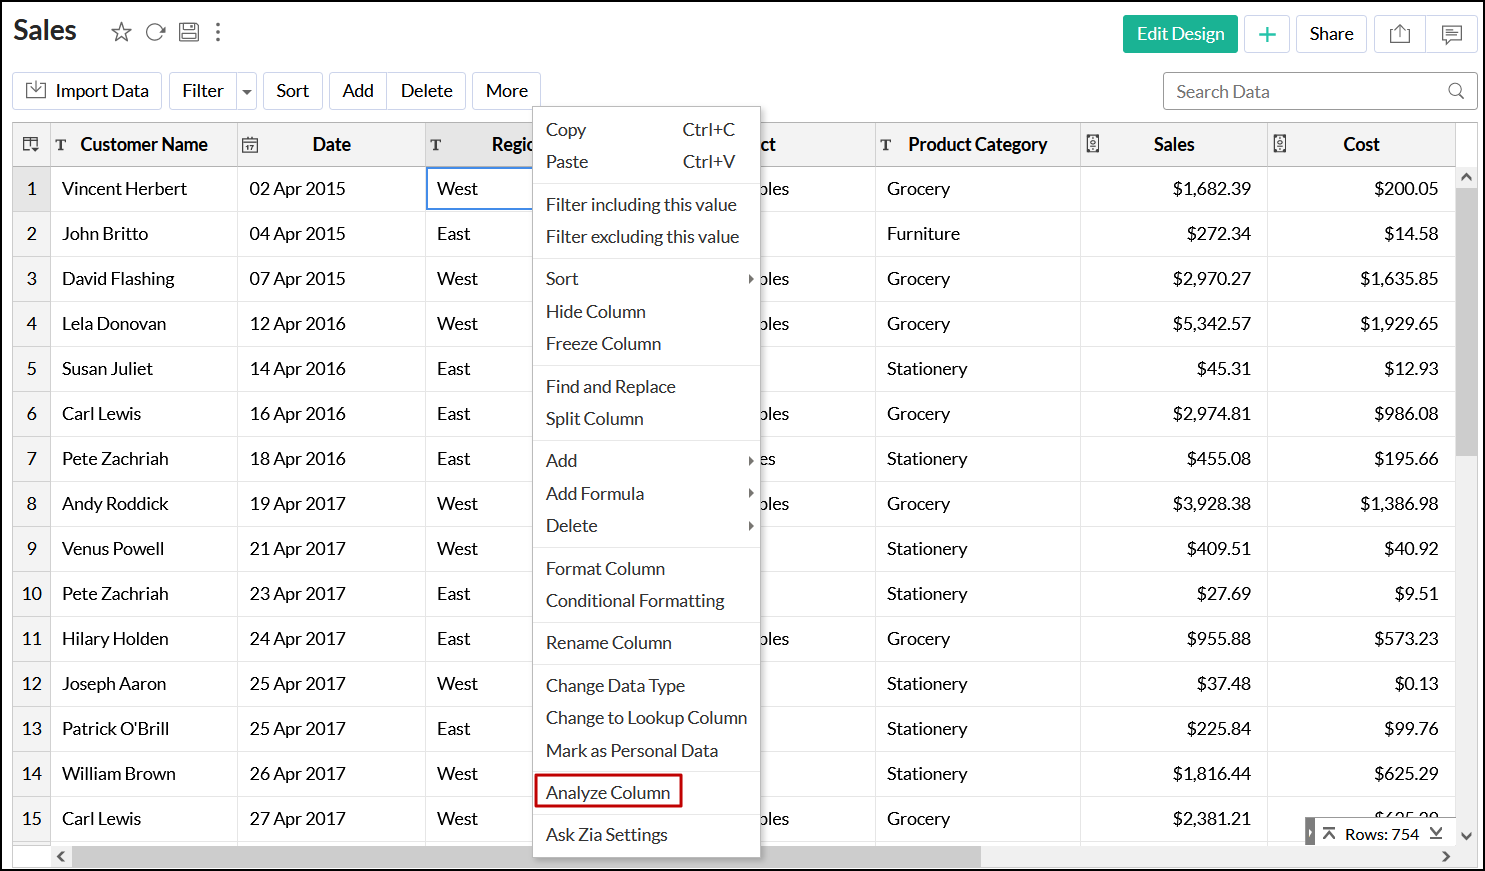Click the magnifier icon in Search Data
Image resolution: width=1485 pixels, height=871 pixels.
(1456, 91)
